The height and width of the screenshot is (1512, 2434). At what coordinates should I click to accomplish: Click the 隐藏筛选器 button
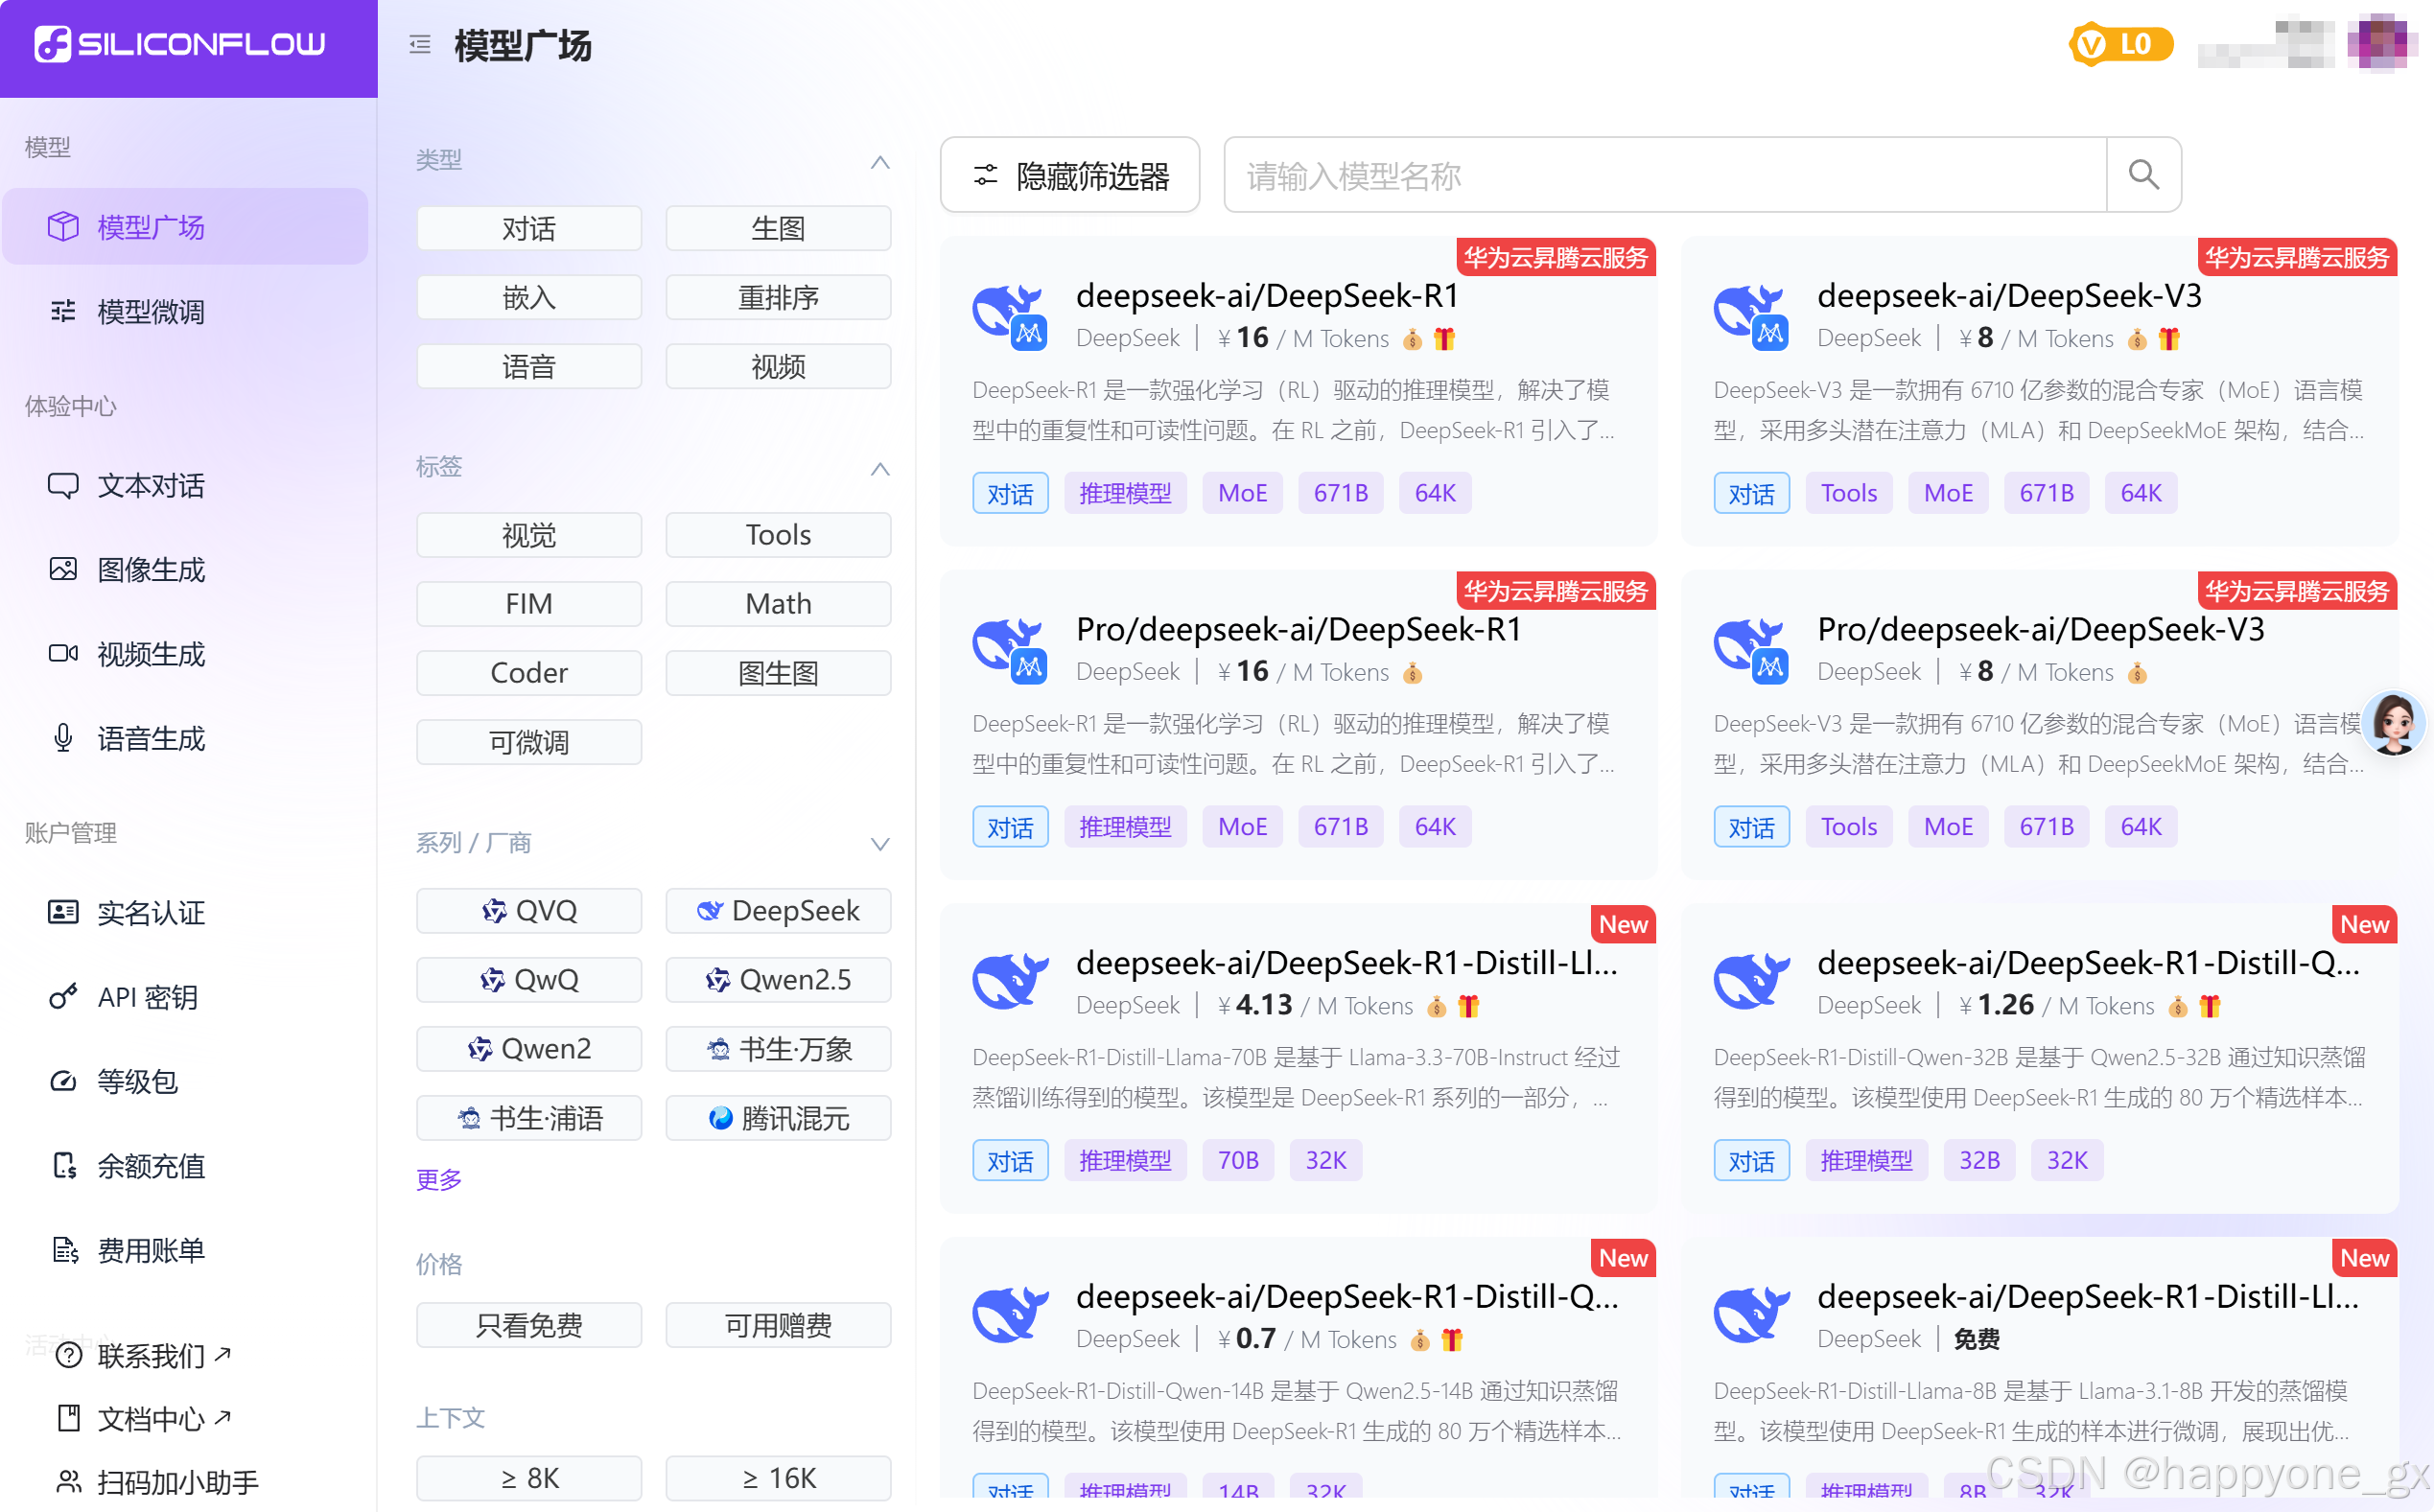1069,176
